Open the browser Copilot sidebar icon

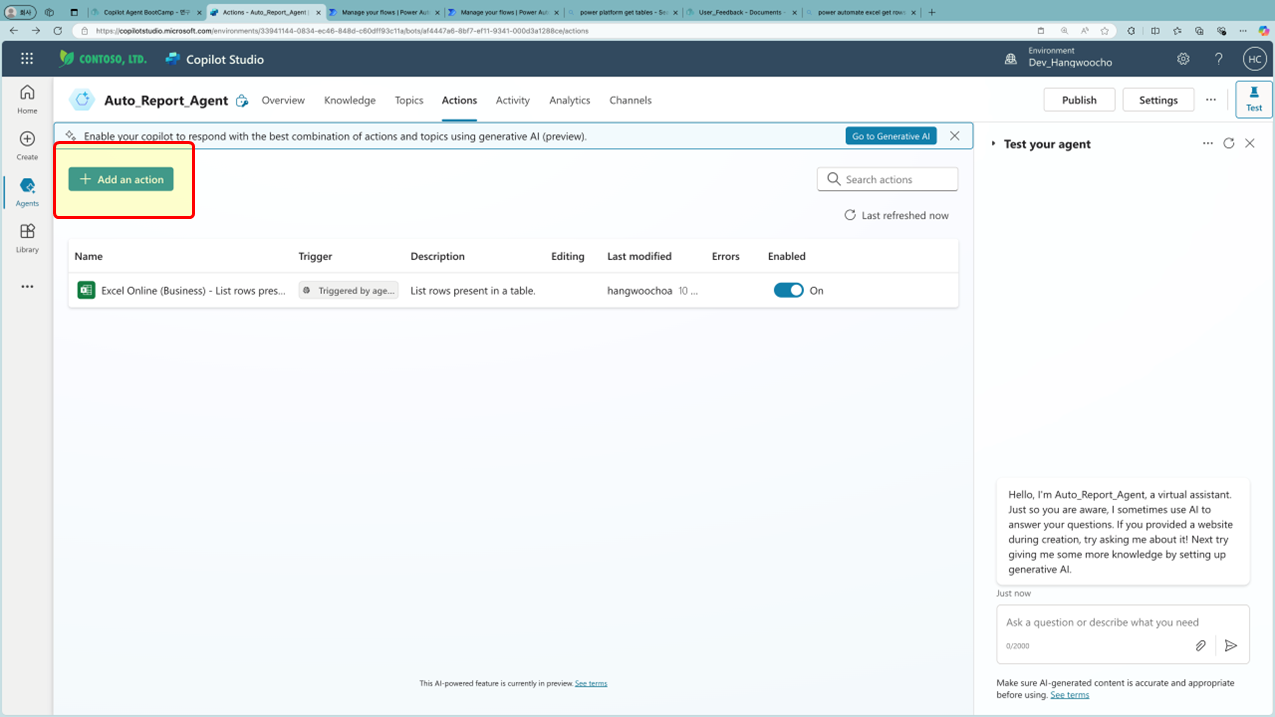1263,31
